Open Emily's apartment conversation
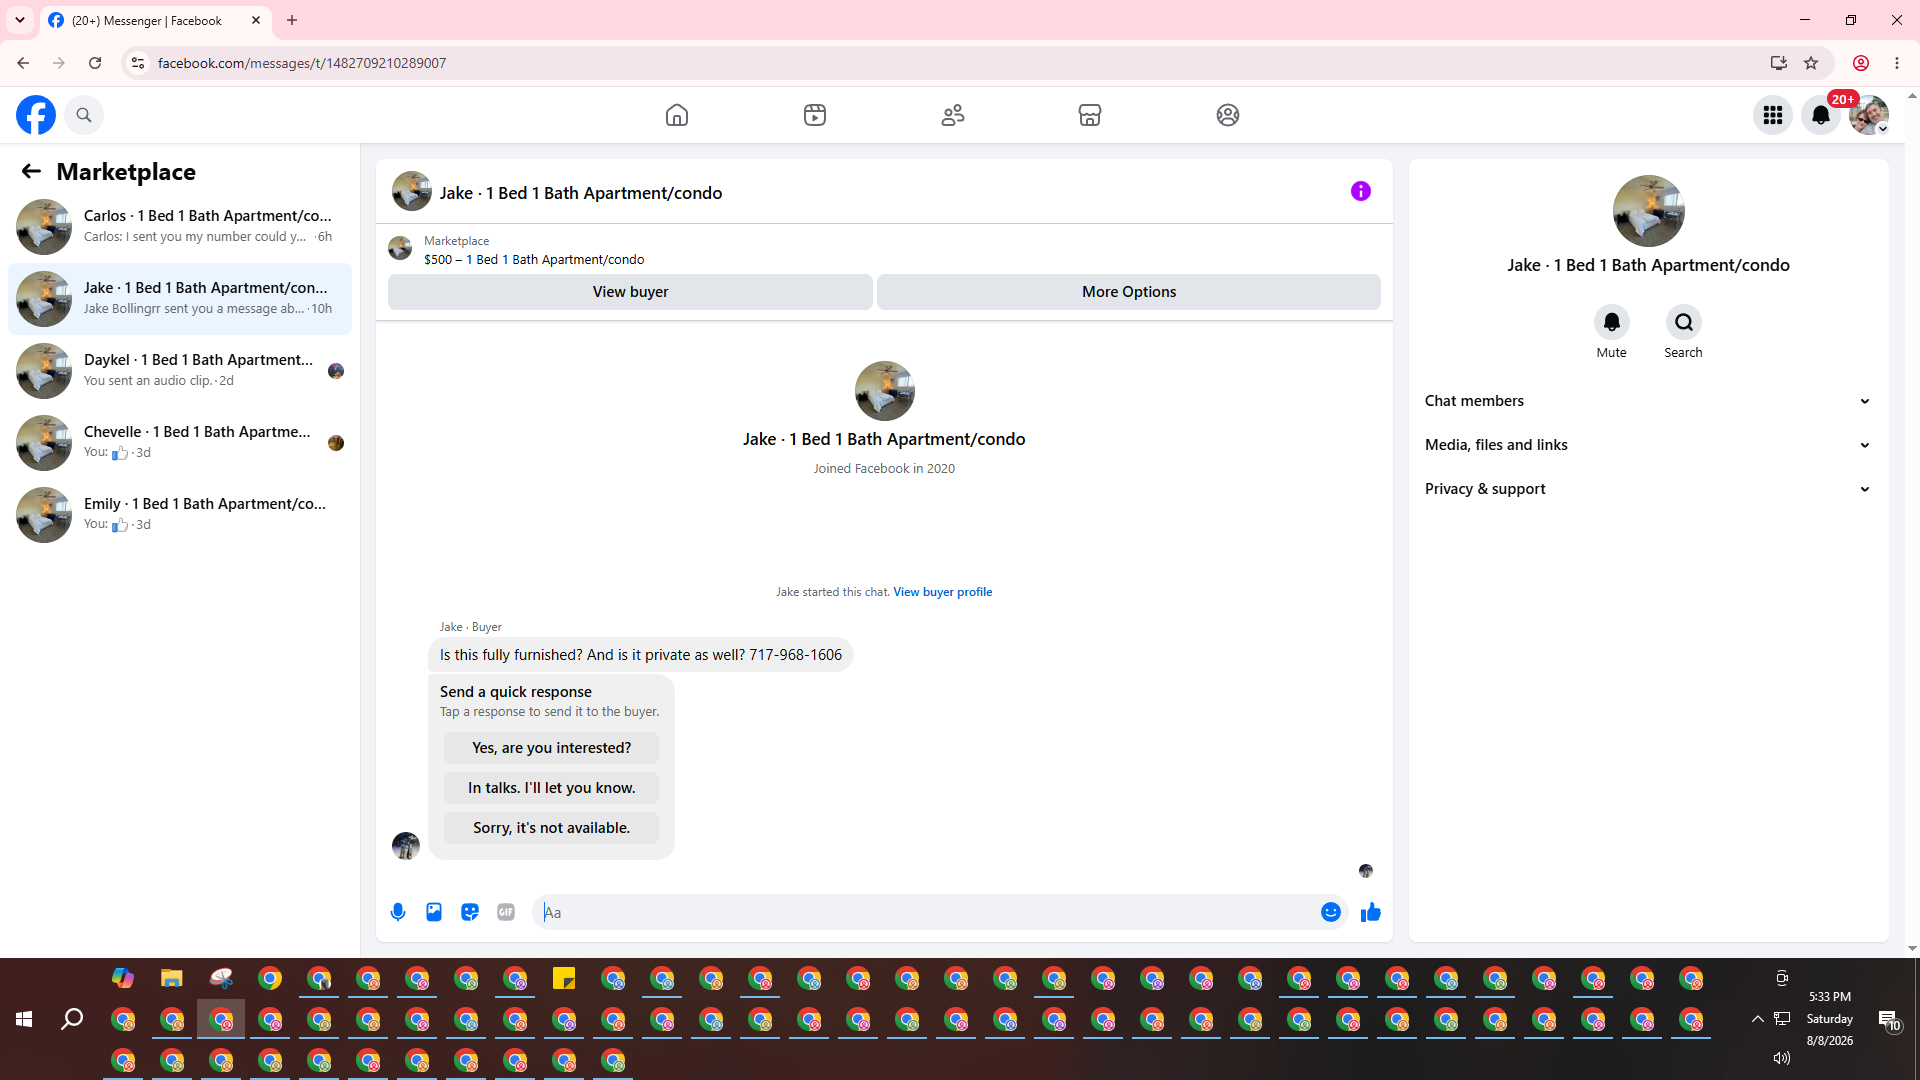The image size is (1920, 1080). coord(180,515)
